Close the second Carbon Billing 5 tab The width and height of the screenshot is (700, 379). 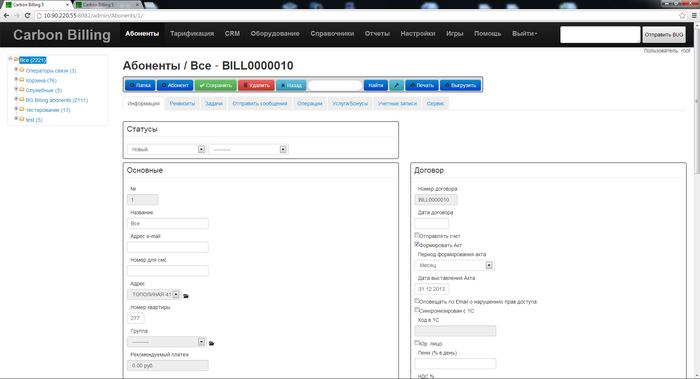(x=138, y=4)
